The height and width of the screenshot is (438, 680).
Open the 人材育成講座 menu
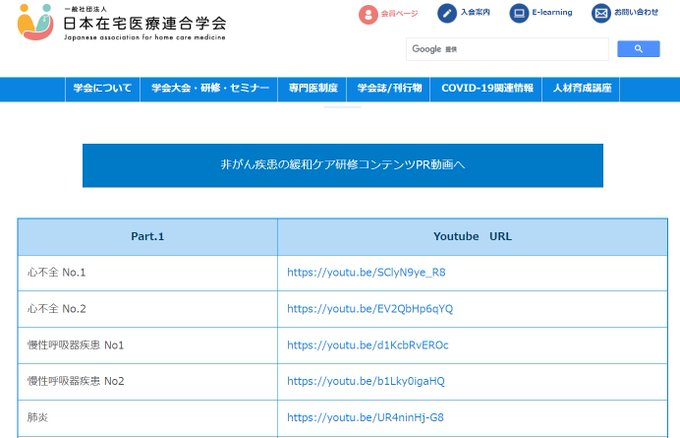(x=582, y=89)
